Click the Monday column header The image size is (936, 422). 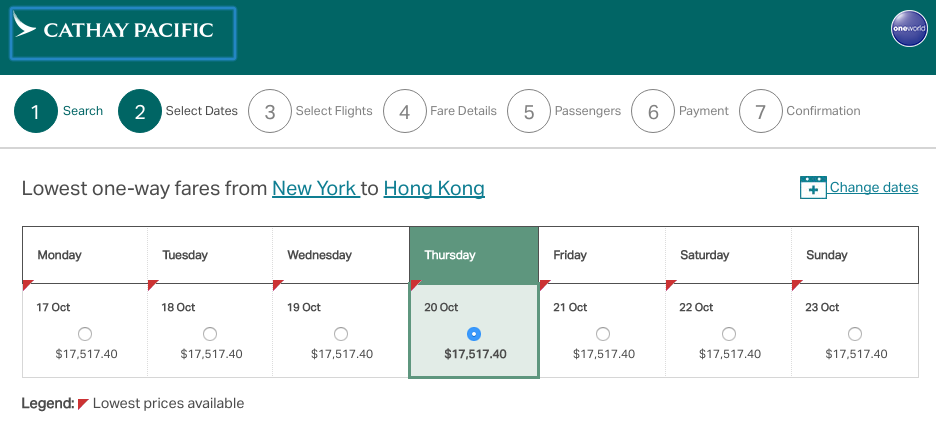[85, 255]
